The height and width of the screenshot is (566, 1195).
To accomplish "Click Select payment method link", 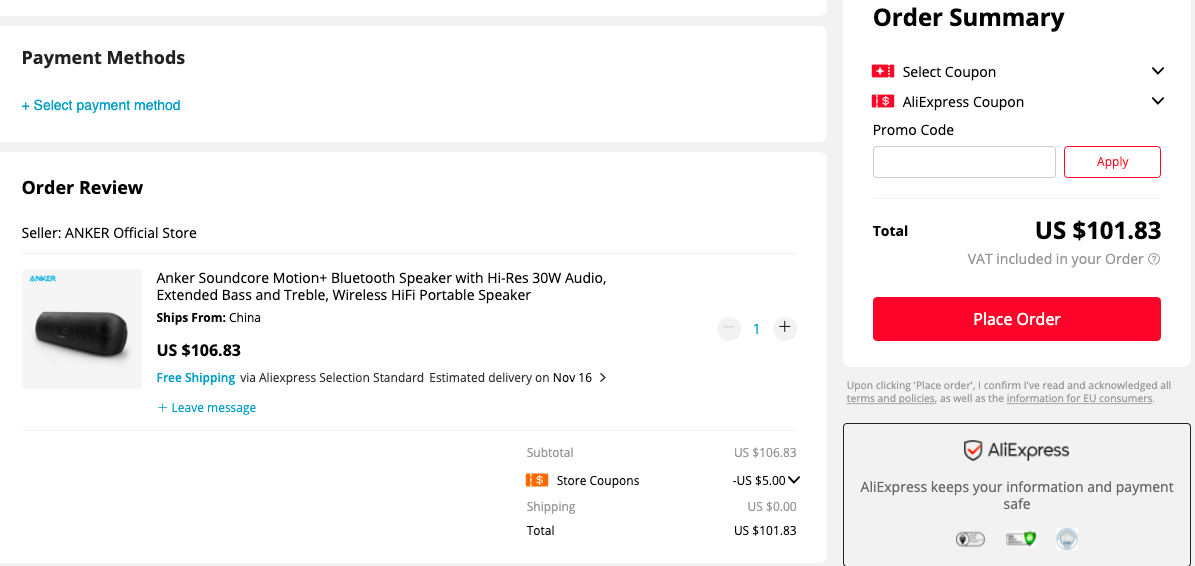I will tap(101, 105).
